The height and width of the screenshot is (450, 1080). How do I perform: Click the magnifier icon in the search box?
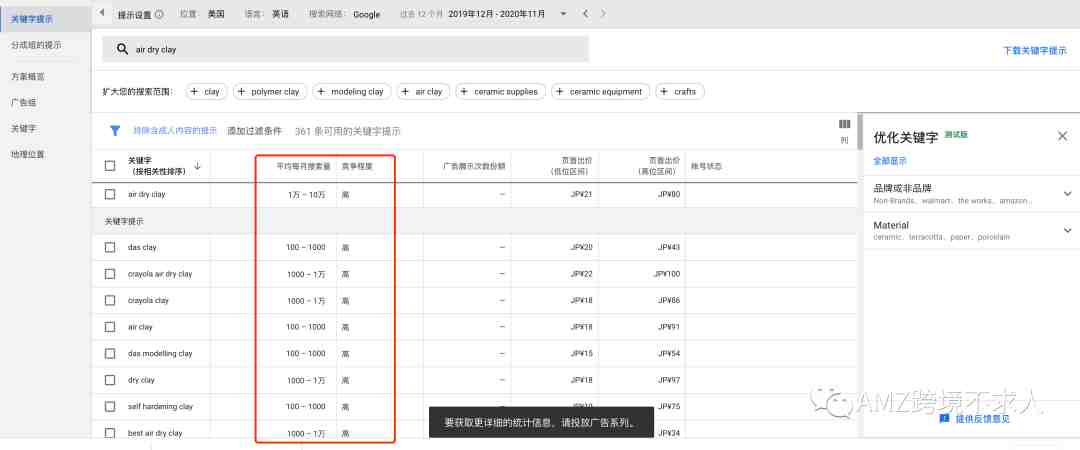click(x=123, y=49)
